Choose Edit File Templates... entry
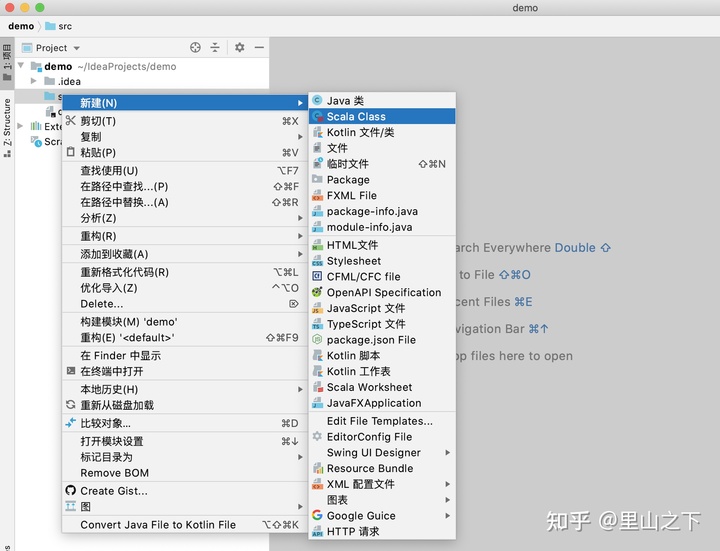Image resolution: width=720 pixels, height=551 pixels. (382, 421)
